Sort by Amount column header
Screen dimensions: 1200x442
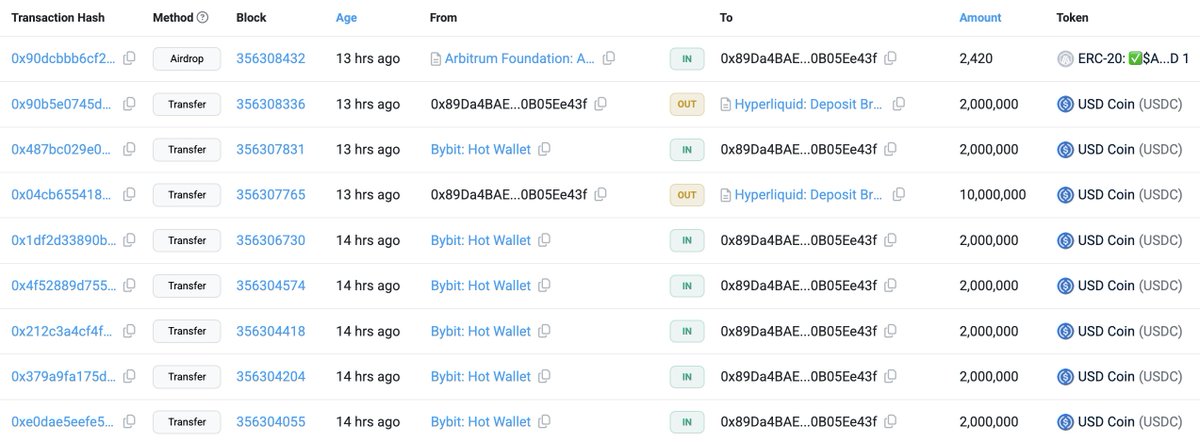pyautogui.click(x=980, y=18)
